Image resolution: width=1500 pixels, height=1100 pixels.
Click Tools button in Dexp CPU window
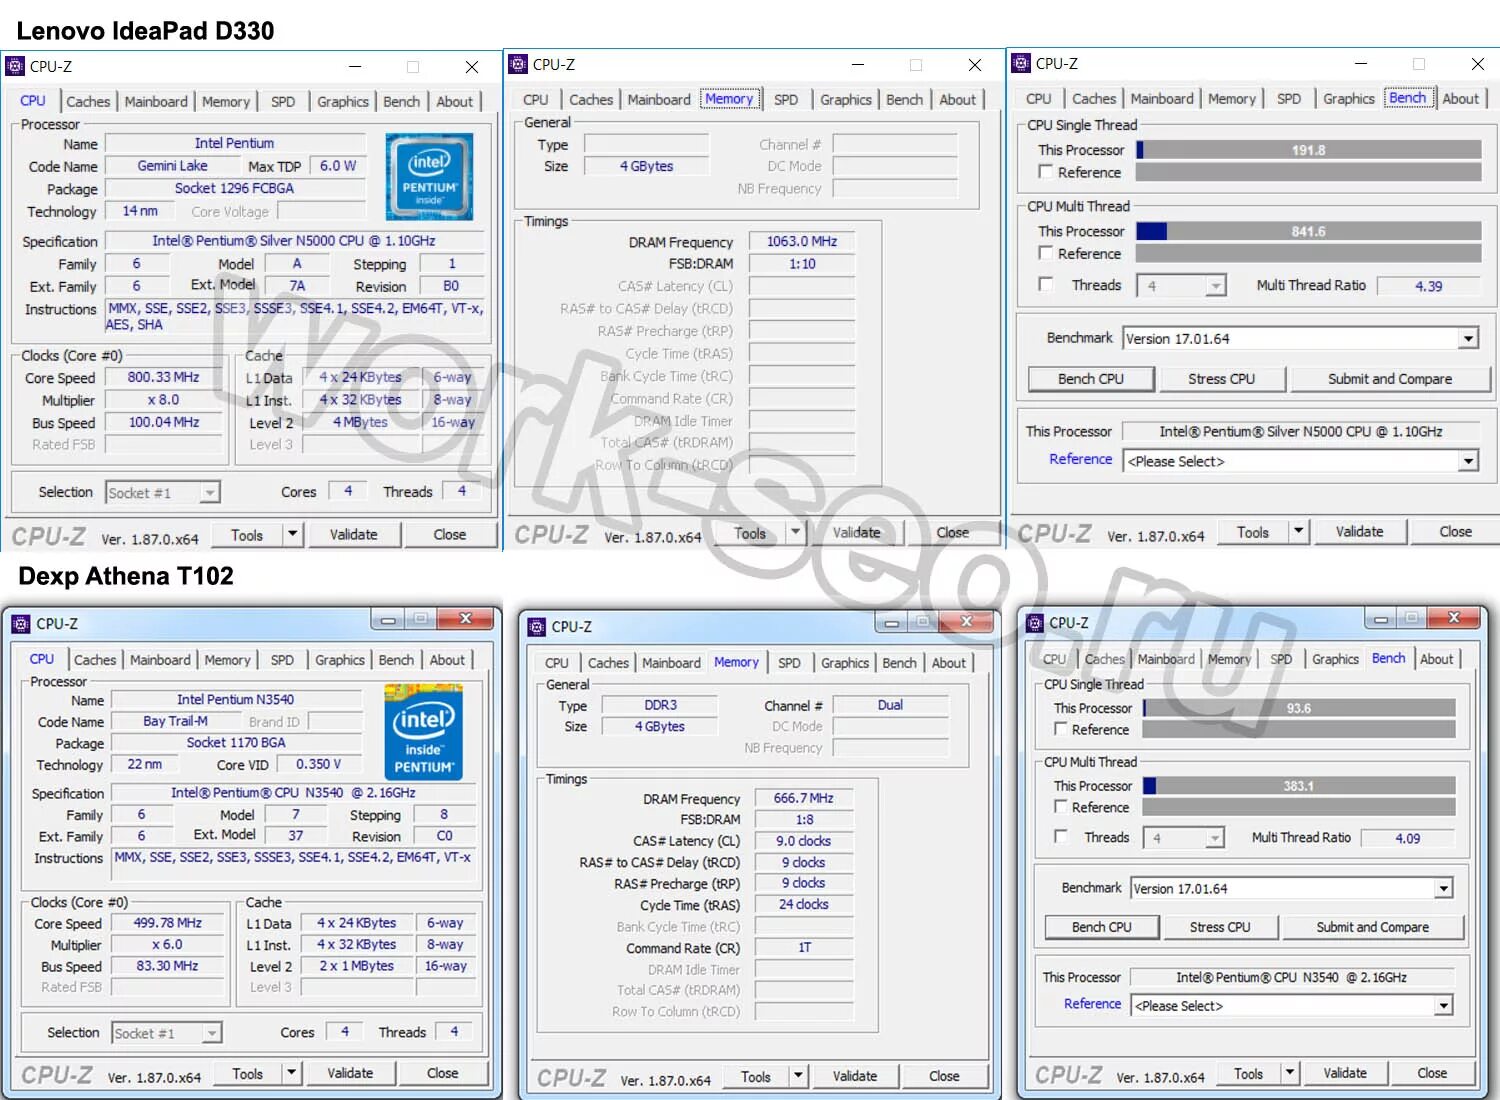tap(248, 1073)
